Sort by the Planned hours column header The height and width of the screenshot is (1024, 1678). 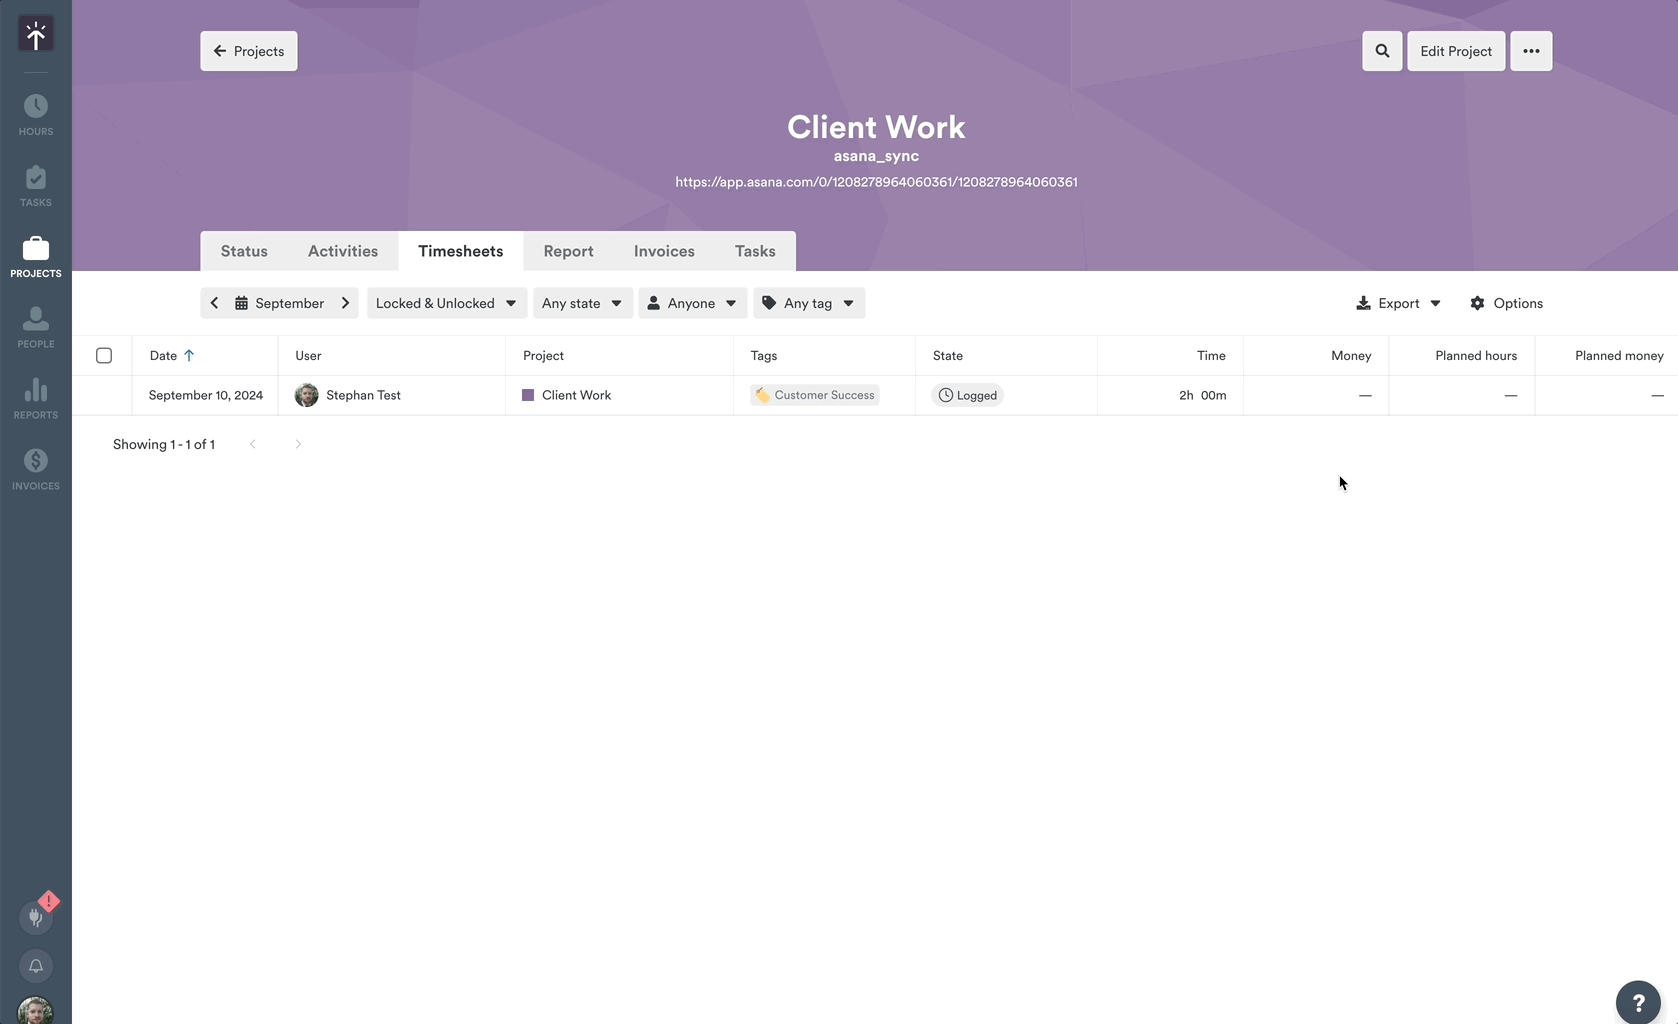point(1476,355)
